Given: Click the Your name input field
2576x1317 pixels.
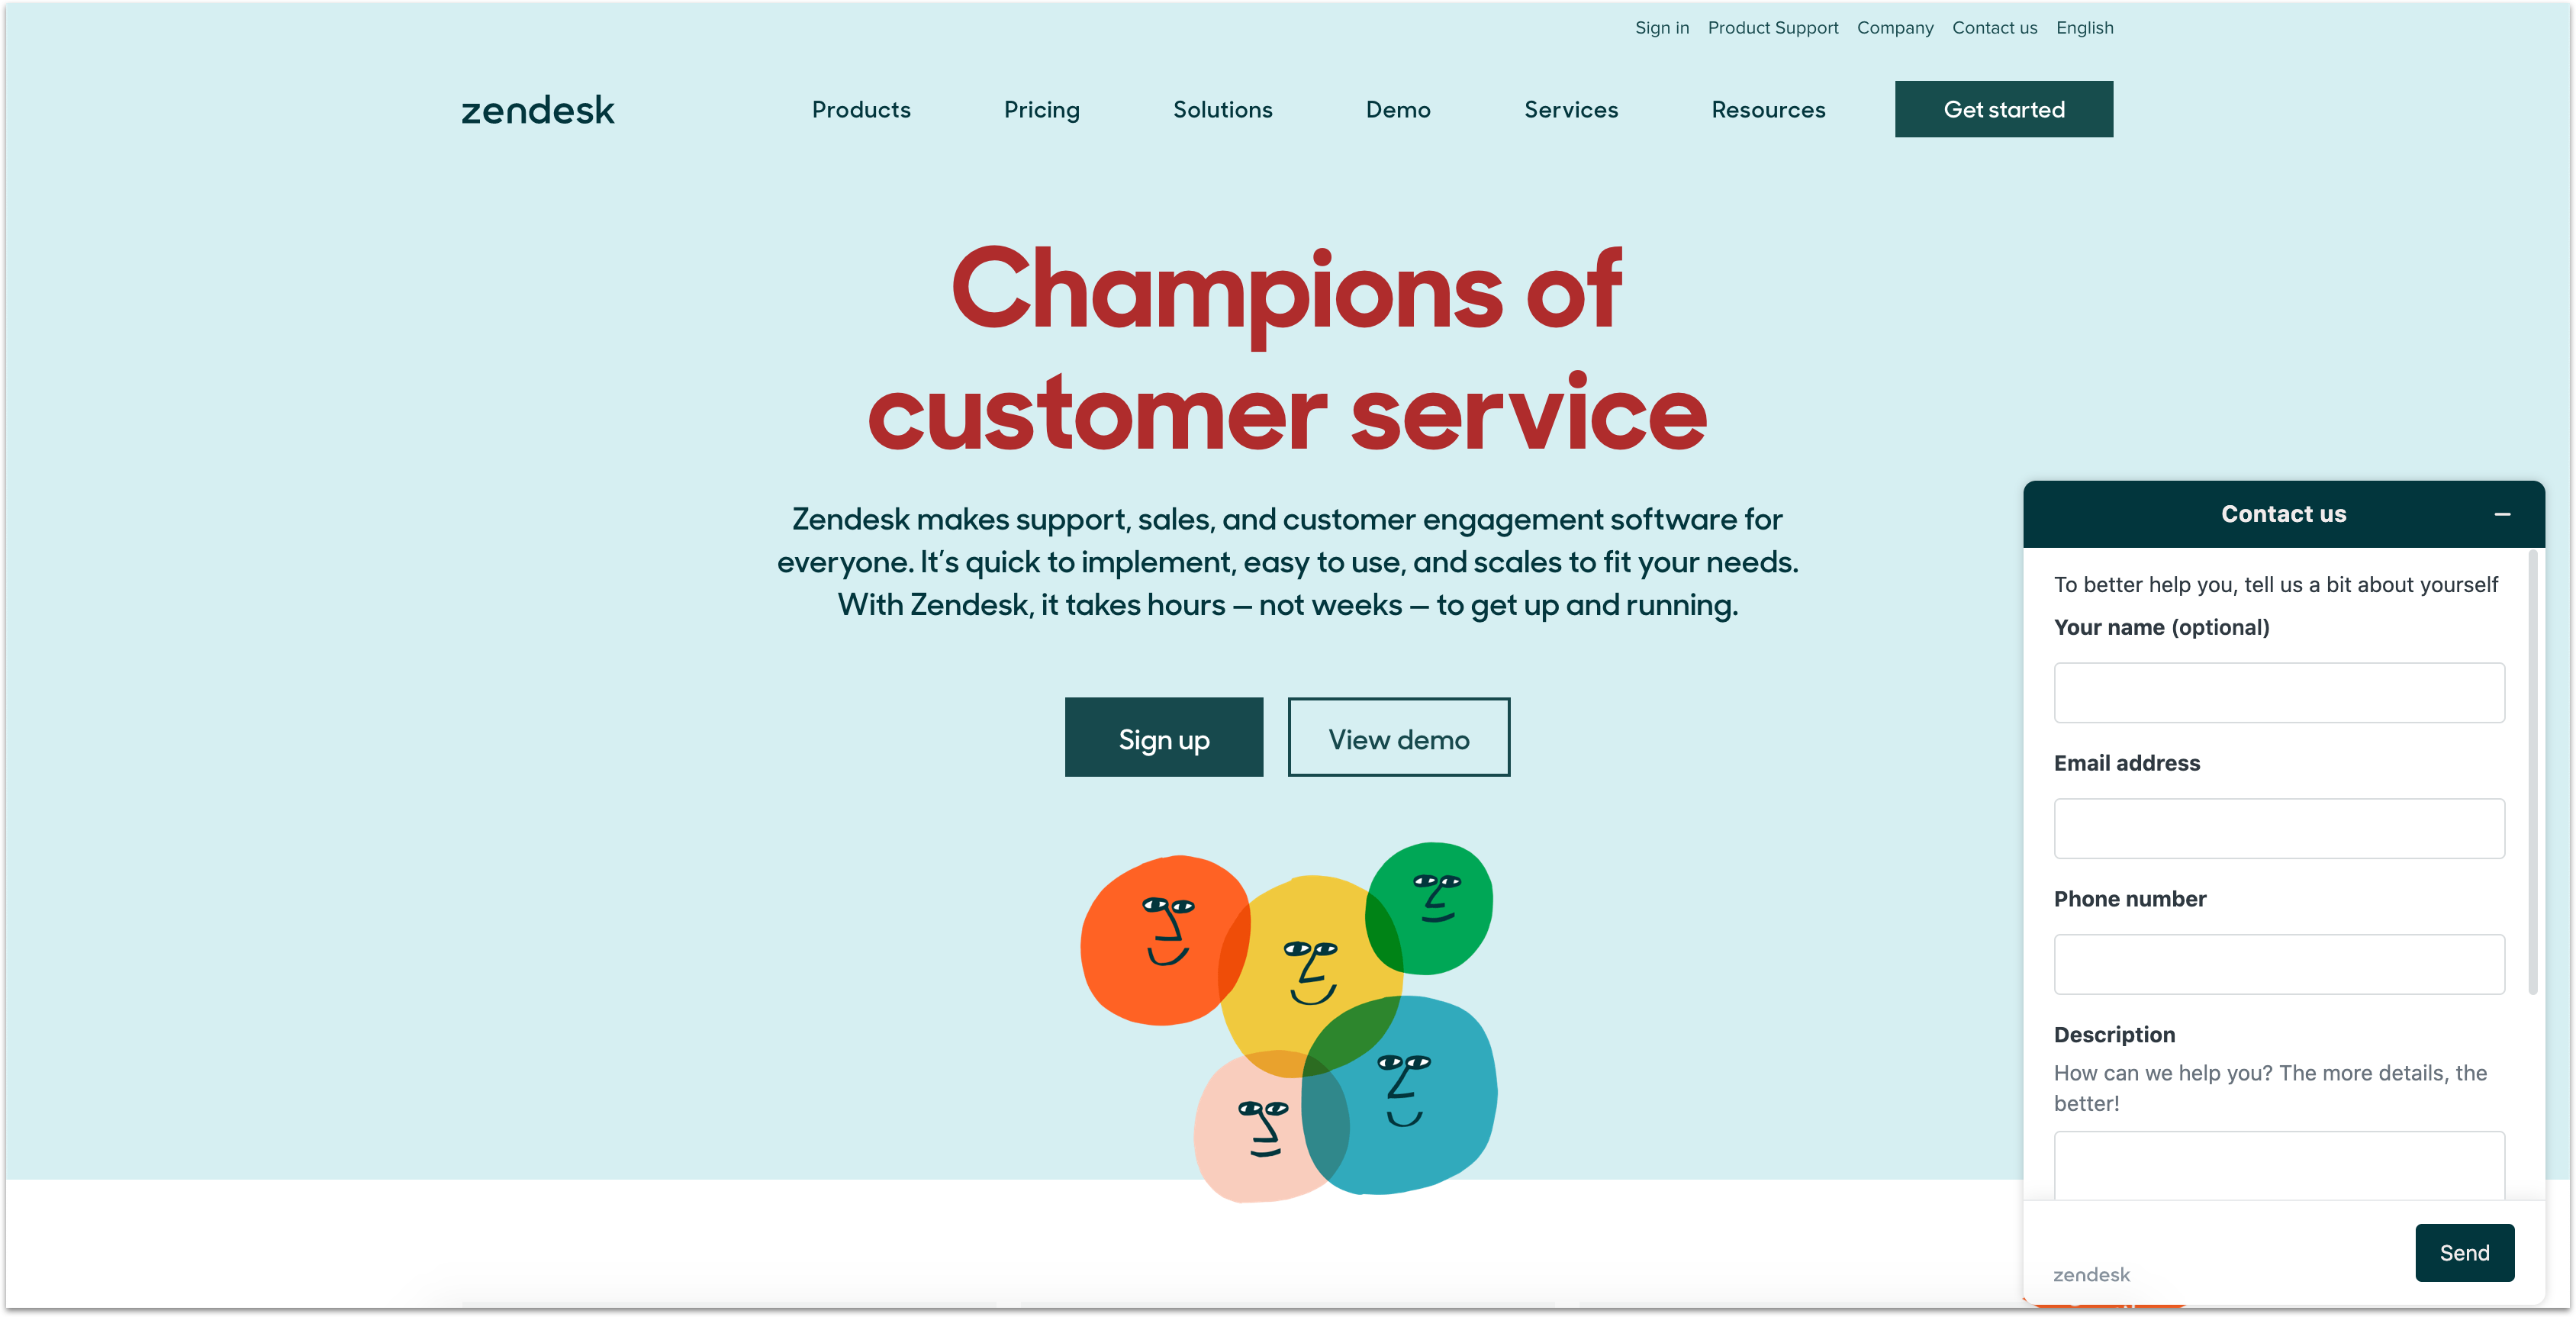Looking at the screenshot, I should click(2278, 692).
